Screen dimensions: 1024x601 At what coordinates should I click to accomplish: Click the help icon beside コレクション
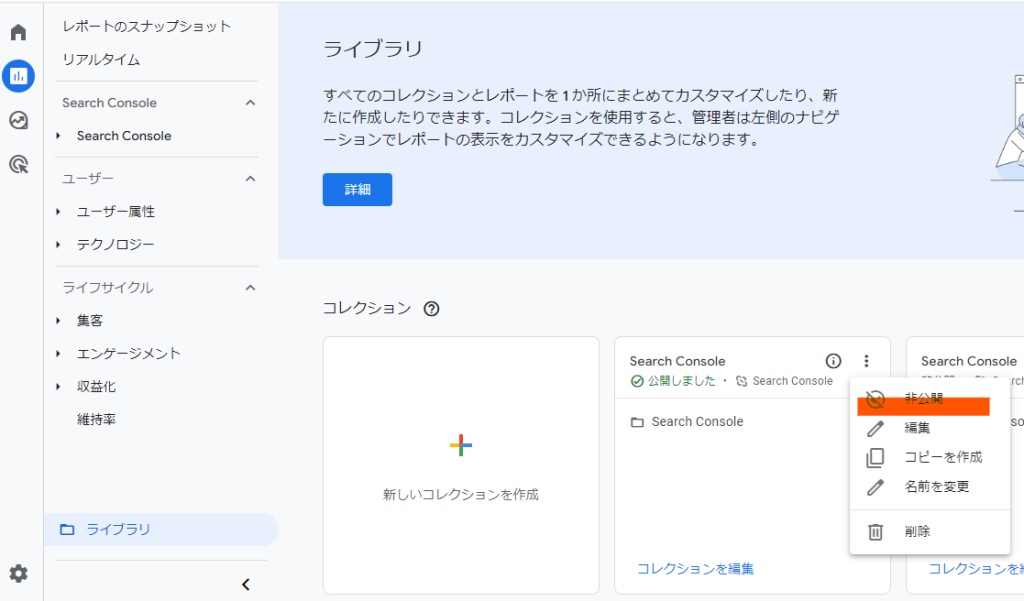pyautogui.click(x=431, y=309)
